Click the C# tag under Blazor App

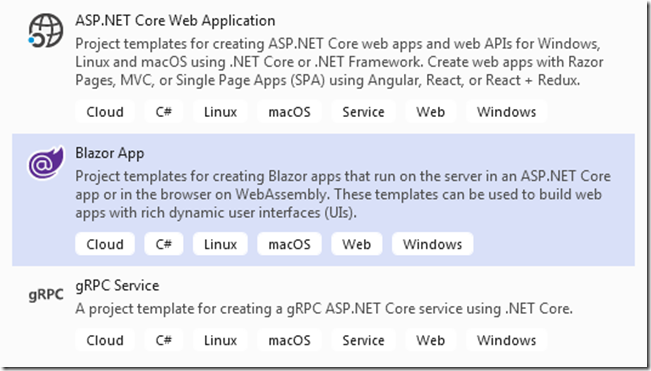point(164,244)
